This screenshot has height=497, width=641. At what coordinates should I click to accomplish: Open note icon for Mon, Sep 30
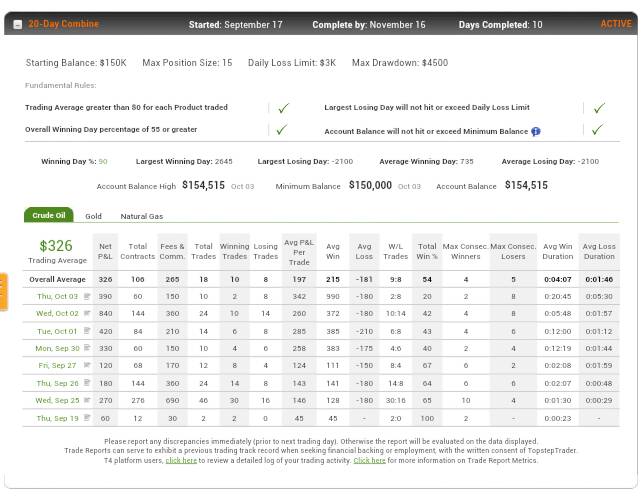pyautogui.click(x=87, y=348)
